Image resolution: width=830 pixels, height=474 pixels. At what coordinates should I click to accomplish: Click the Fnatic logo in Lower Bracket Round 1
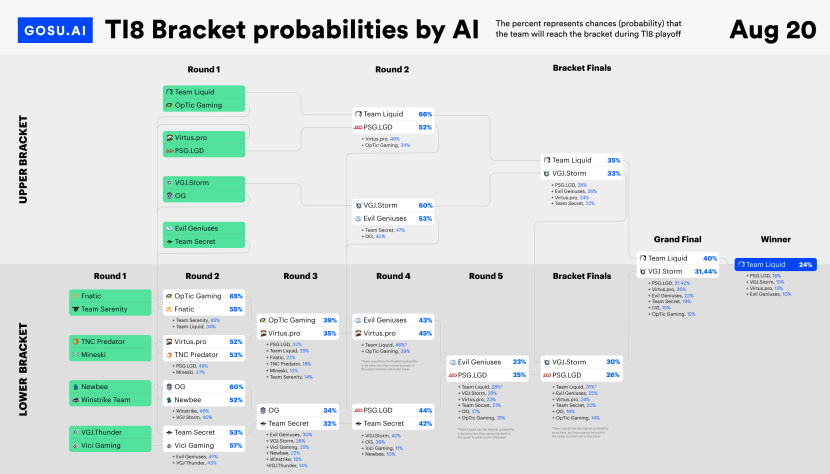(77, 296)
